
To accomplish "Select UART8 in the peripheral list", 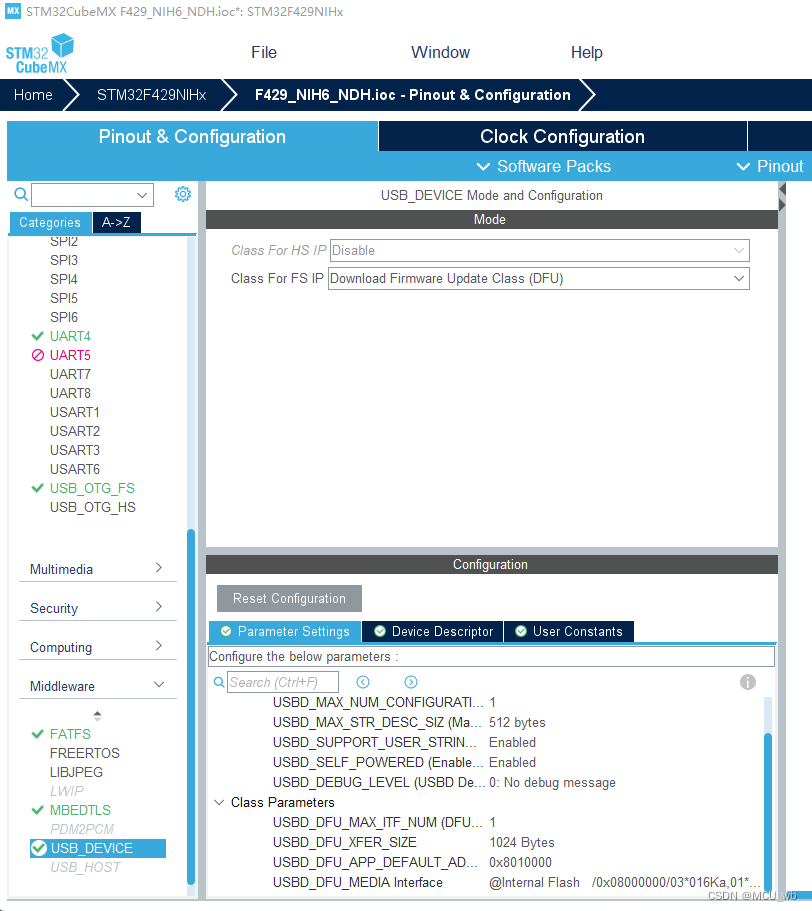I will pyautogui.click(x=70, y=393).
